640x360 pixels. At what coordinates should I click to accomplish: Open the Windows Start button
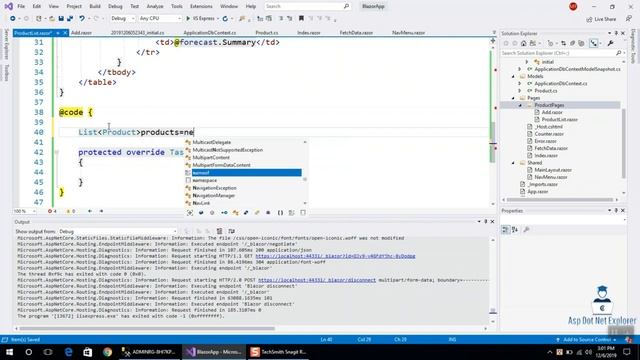(9, 352)
